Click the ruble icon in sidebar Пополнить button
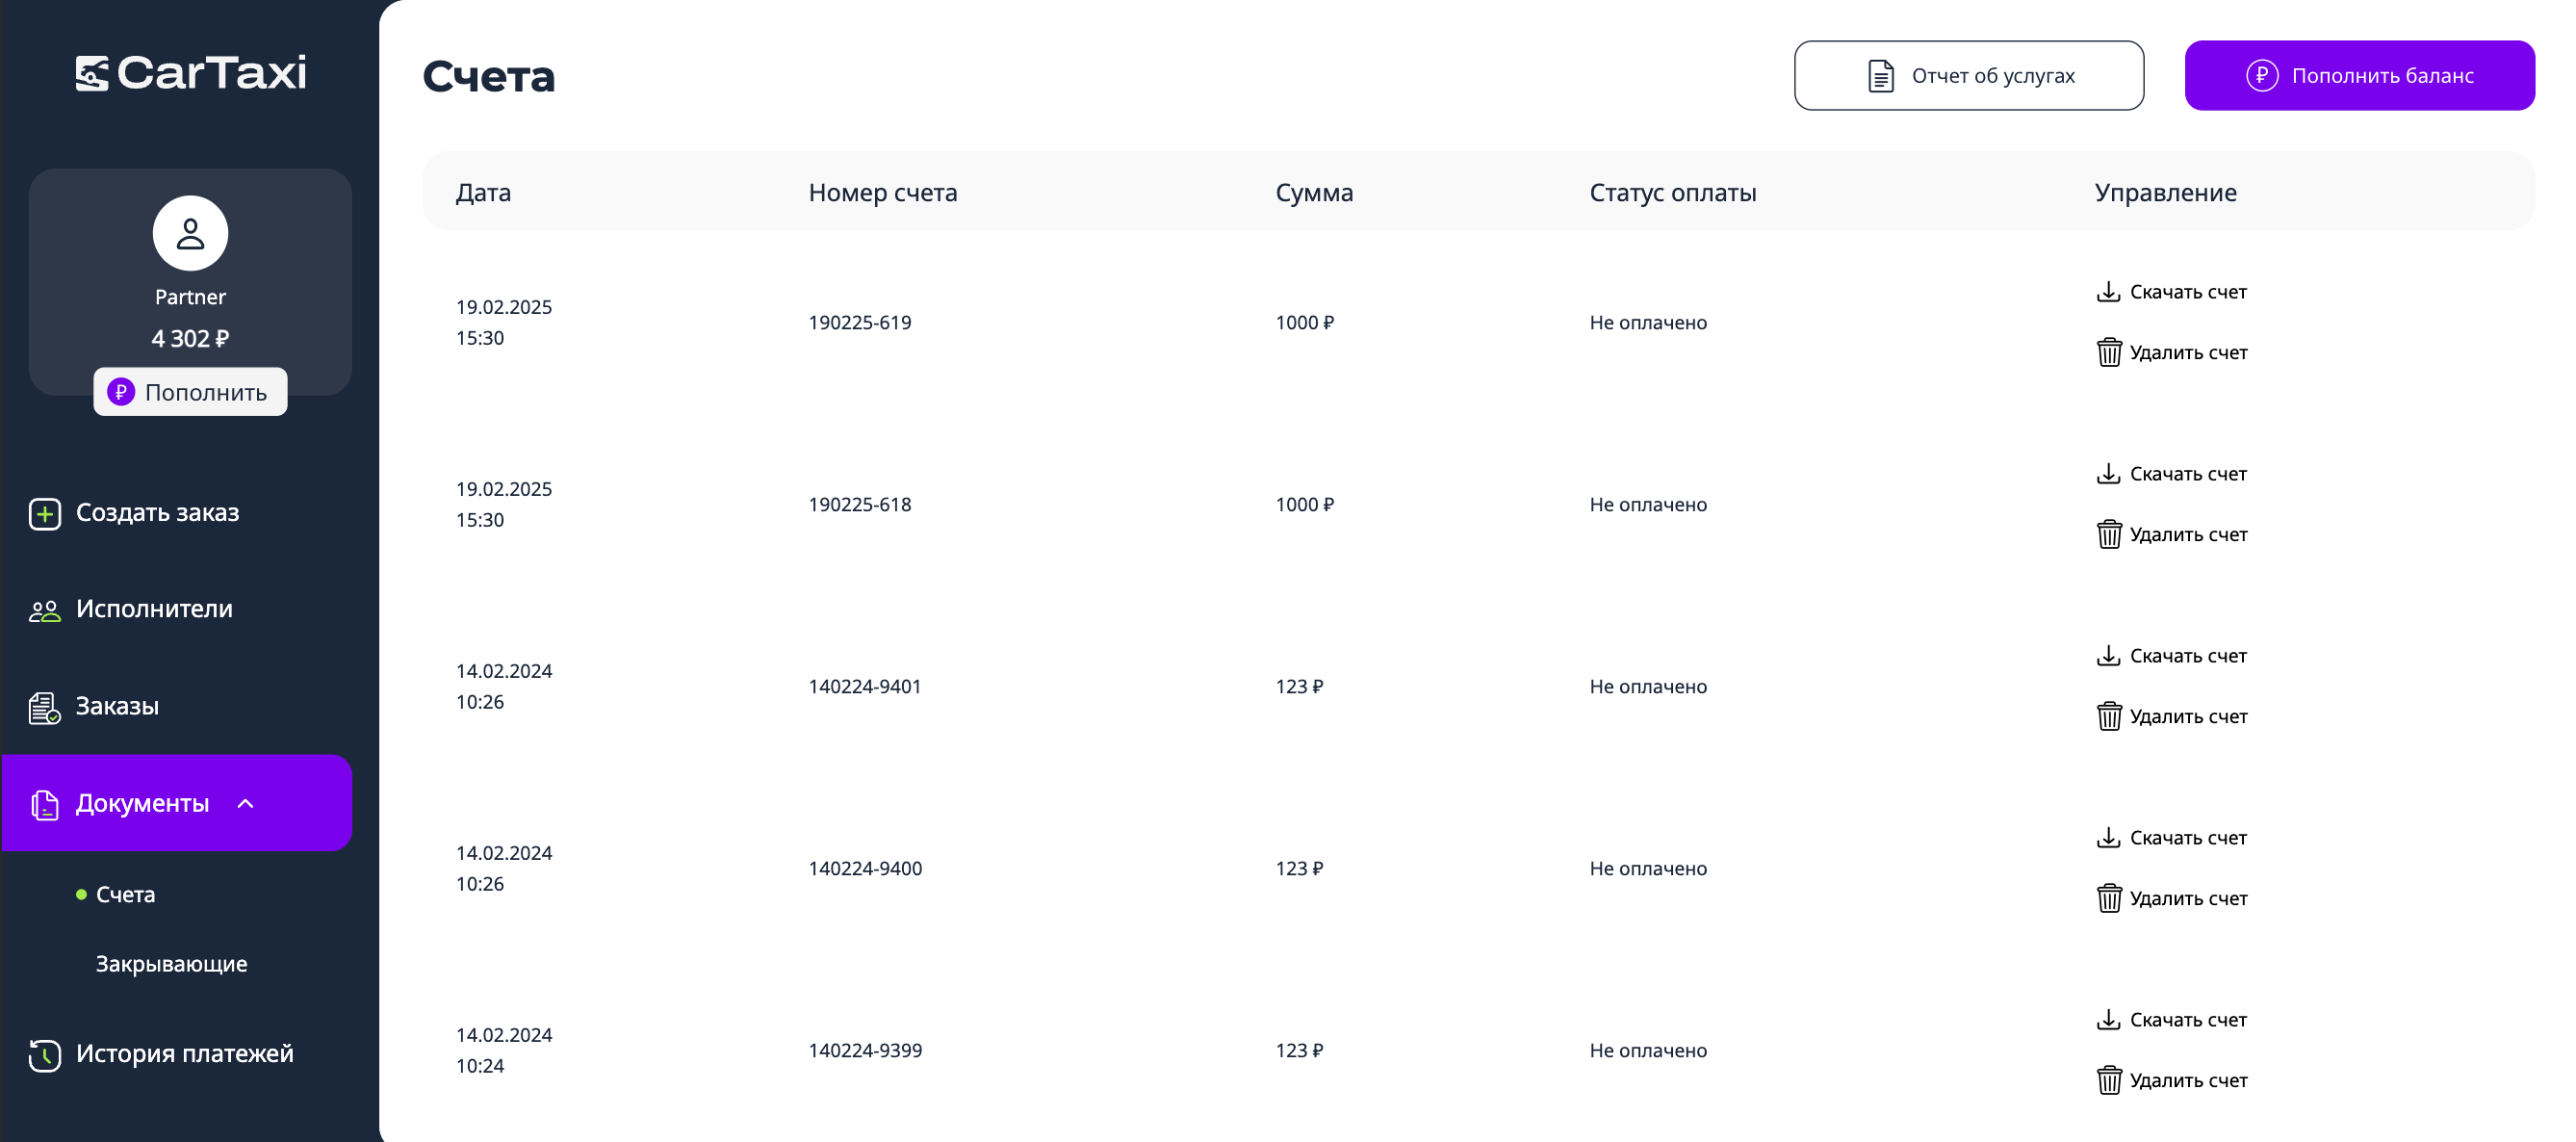Viewport: 2576px width, 1142px height. (121, 392)
